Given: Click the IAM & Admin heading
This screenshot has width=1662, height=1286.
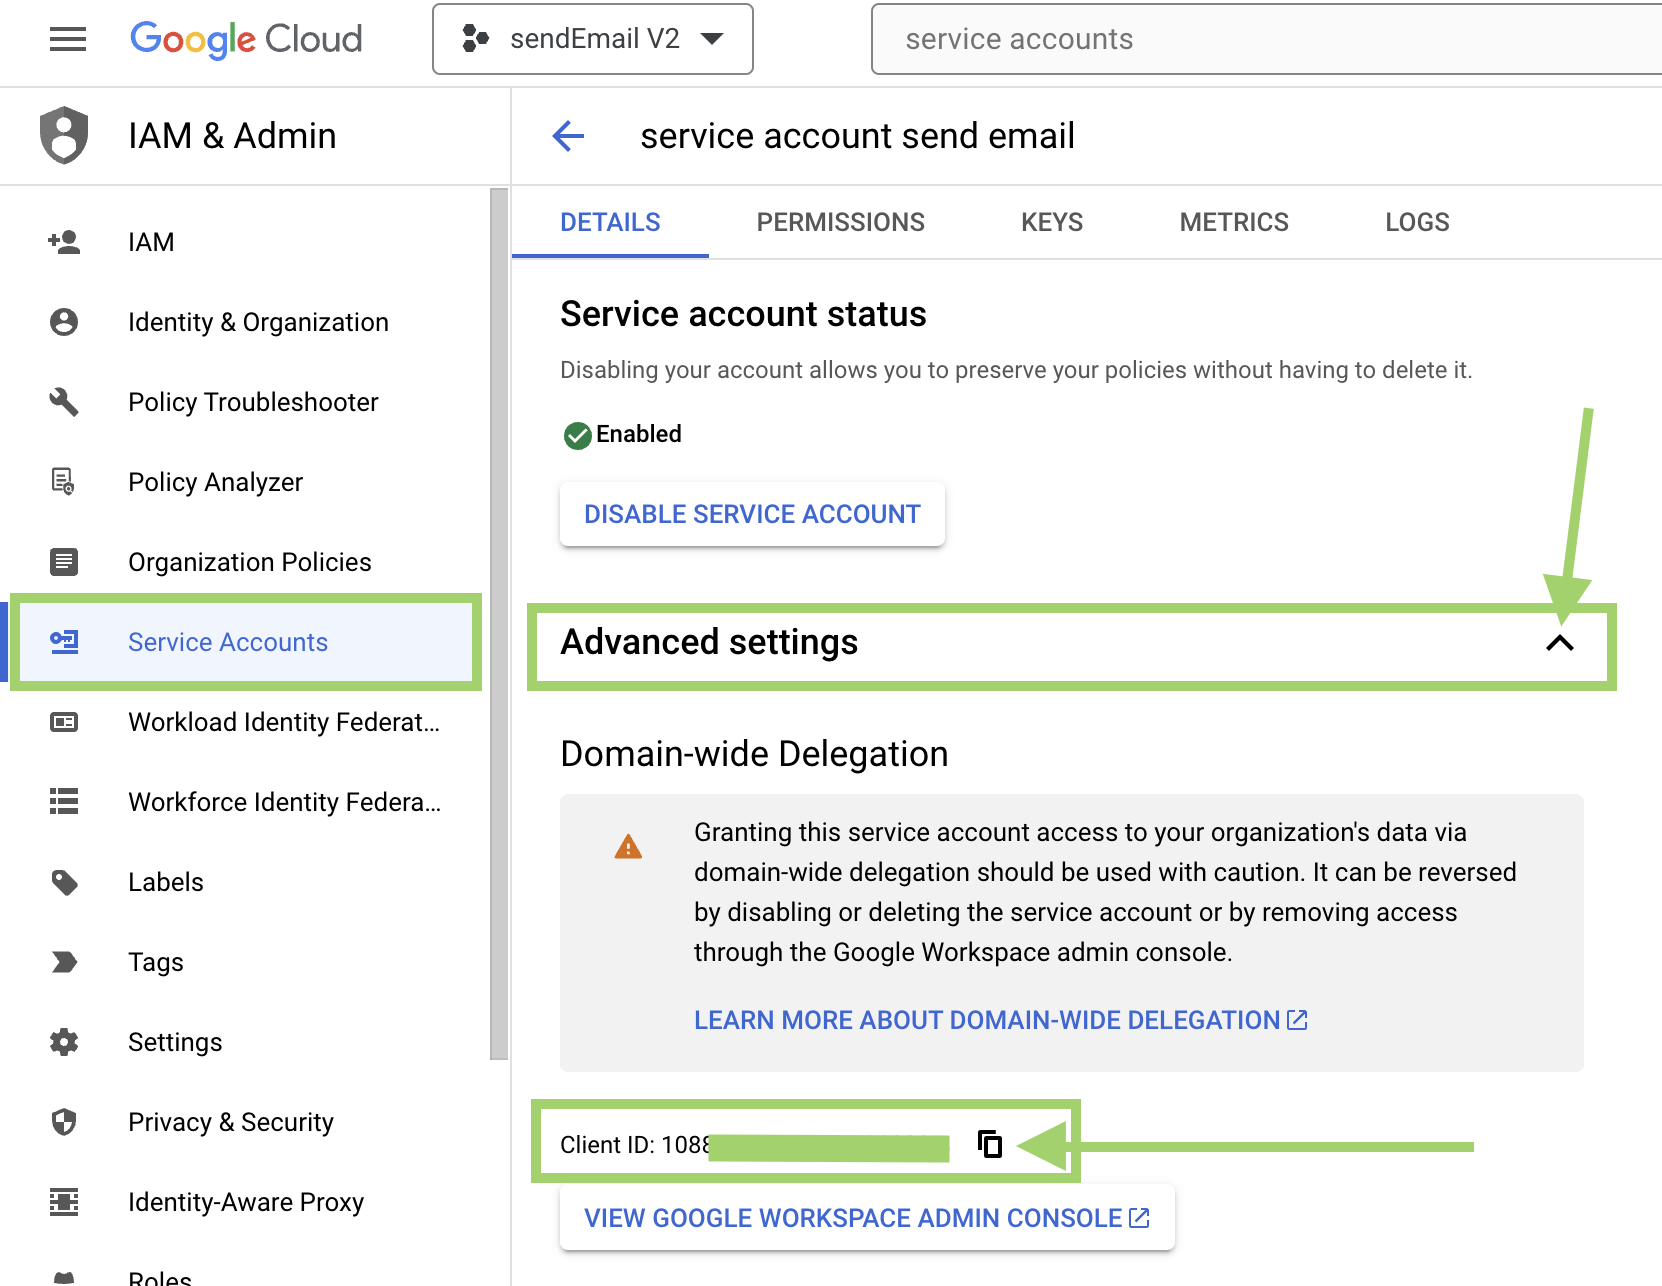Looking at the screenshot, I should coord(232,136).
